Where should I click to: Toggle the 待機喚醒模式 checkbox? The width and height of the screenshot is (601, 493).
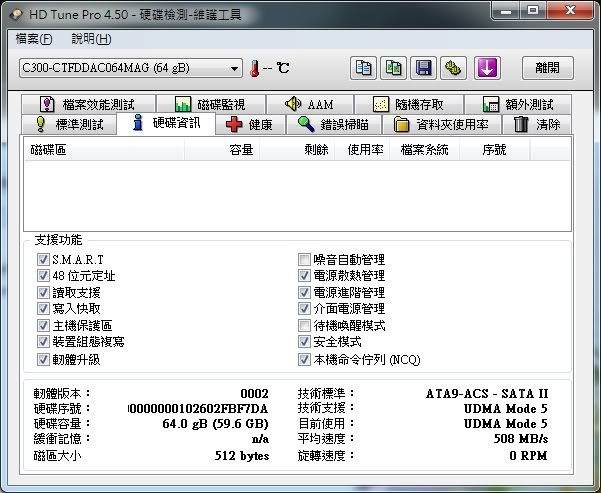pos(304,325)
